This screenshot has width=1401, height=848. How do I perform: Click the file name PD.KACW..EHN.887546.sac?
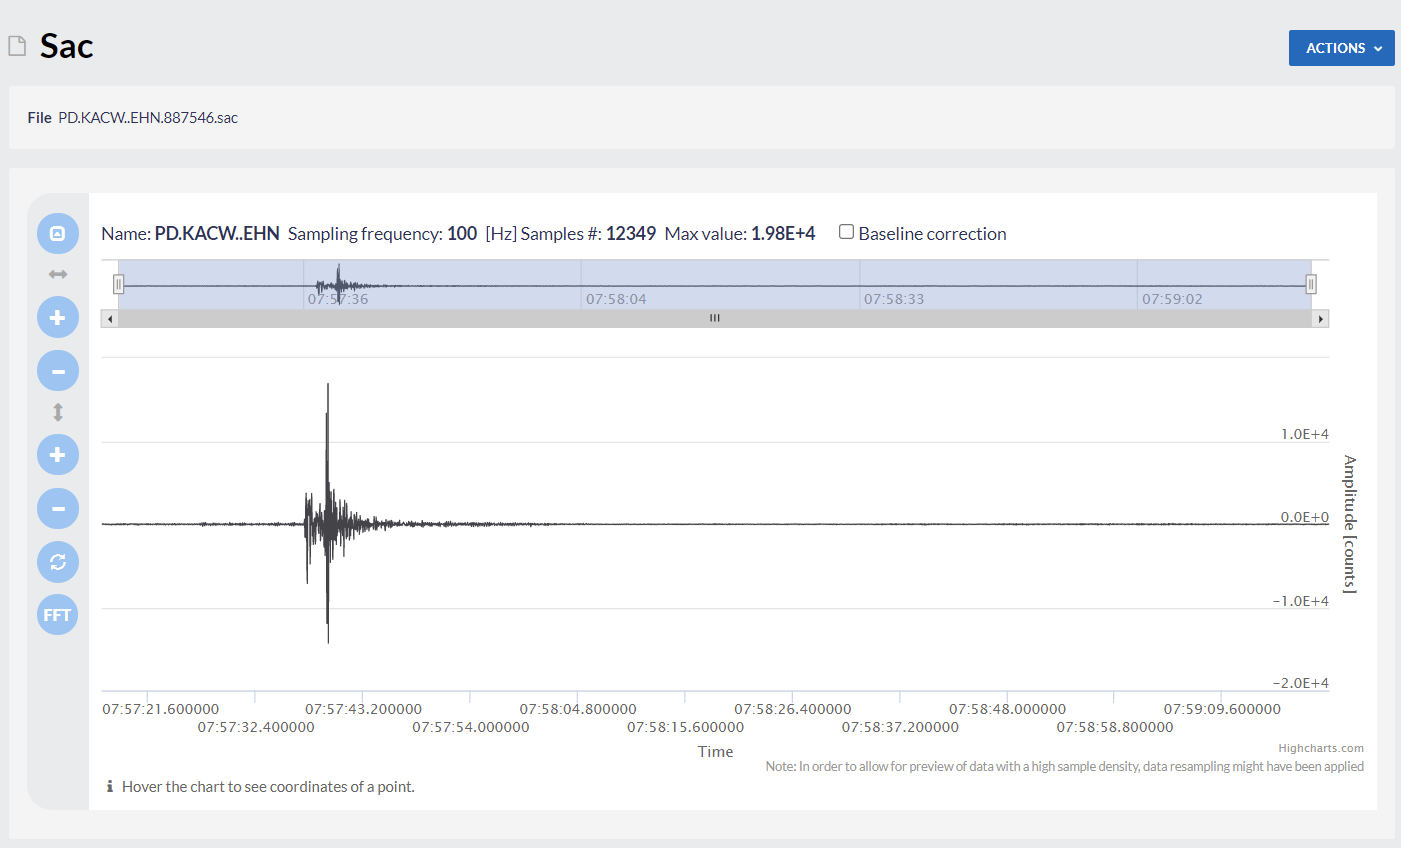pos(148,118)
